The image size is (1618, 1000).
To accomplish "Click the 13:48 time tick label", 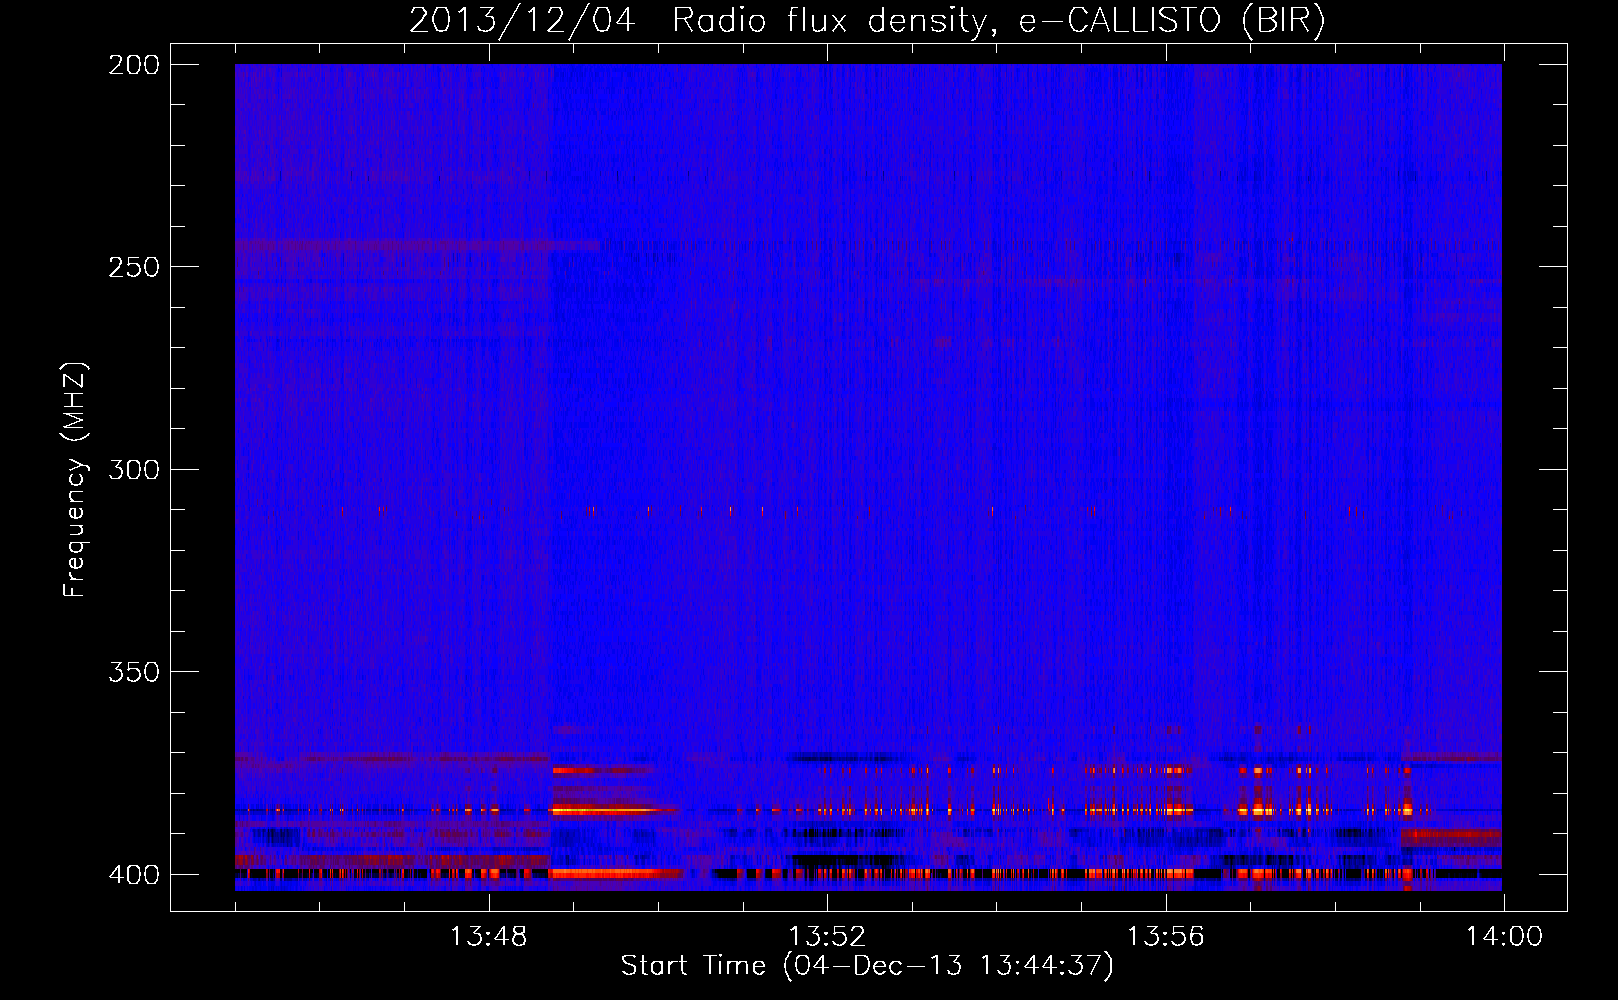I will pyautogui.click(x=488, y=937).
